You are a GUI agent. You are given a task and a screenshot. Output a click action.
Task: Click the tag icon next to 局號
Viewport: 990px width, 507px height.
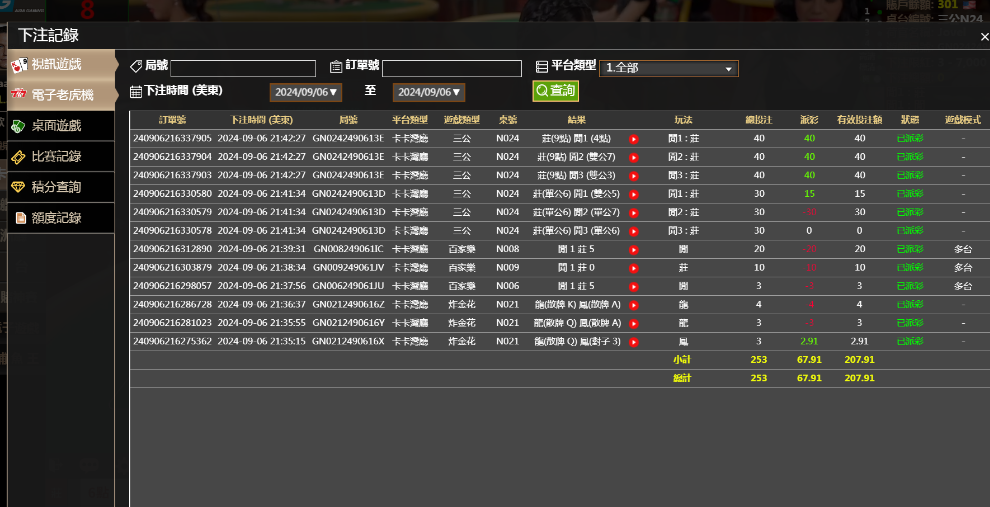click(136, 66)
